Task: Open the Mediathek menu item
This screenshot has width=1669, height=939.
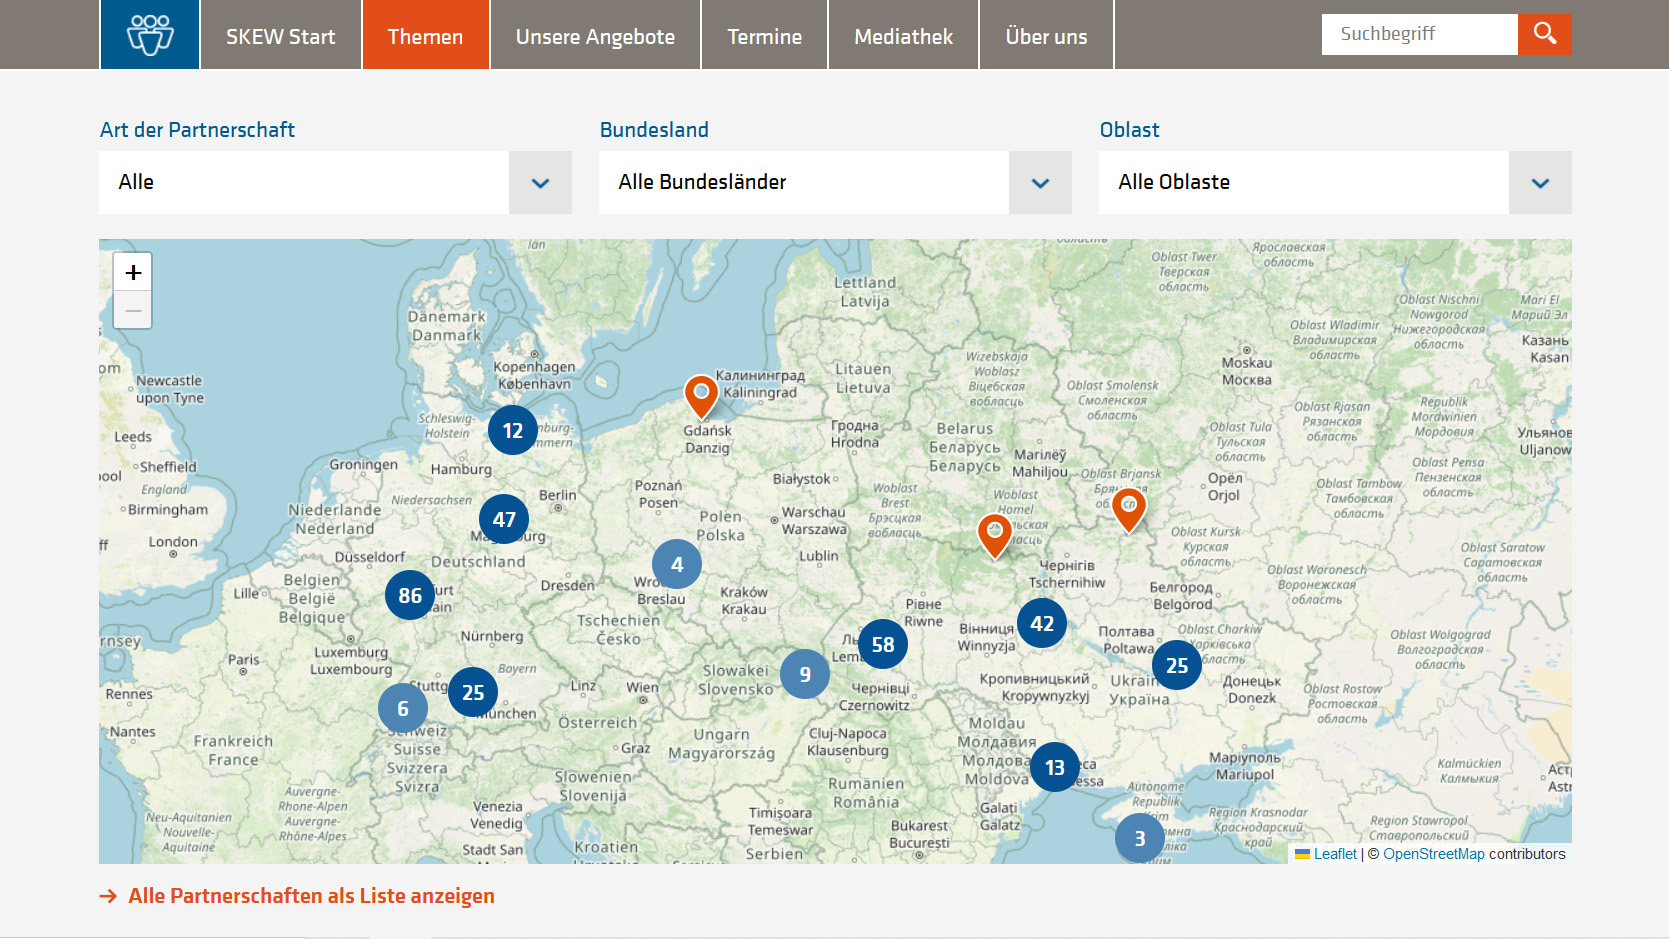Action: (904, 36)
